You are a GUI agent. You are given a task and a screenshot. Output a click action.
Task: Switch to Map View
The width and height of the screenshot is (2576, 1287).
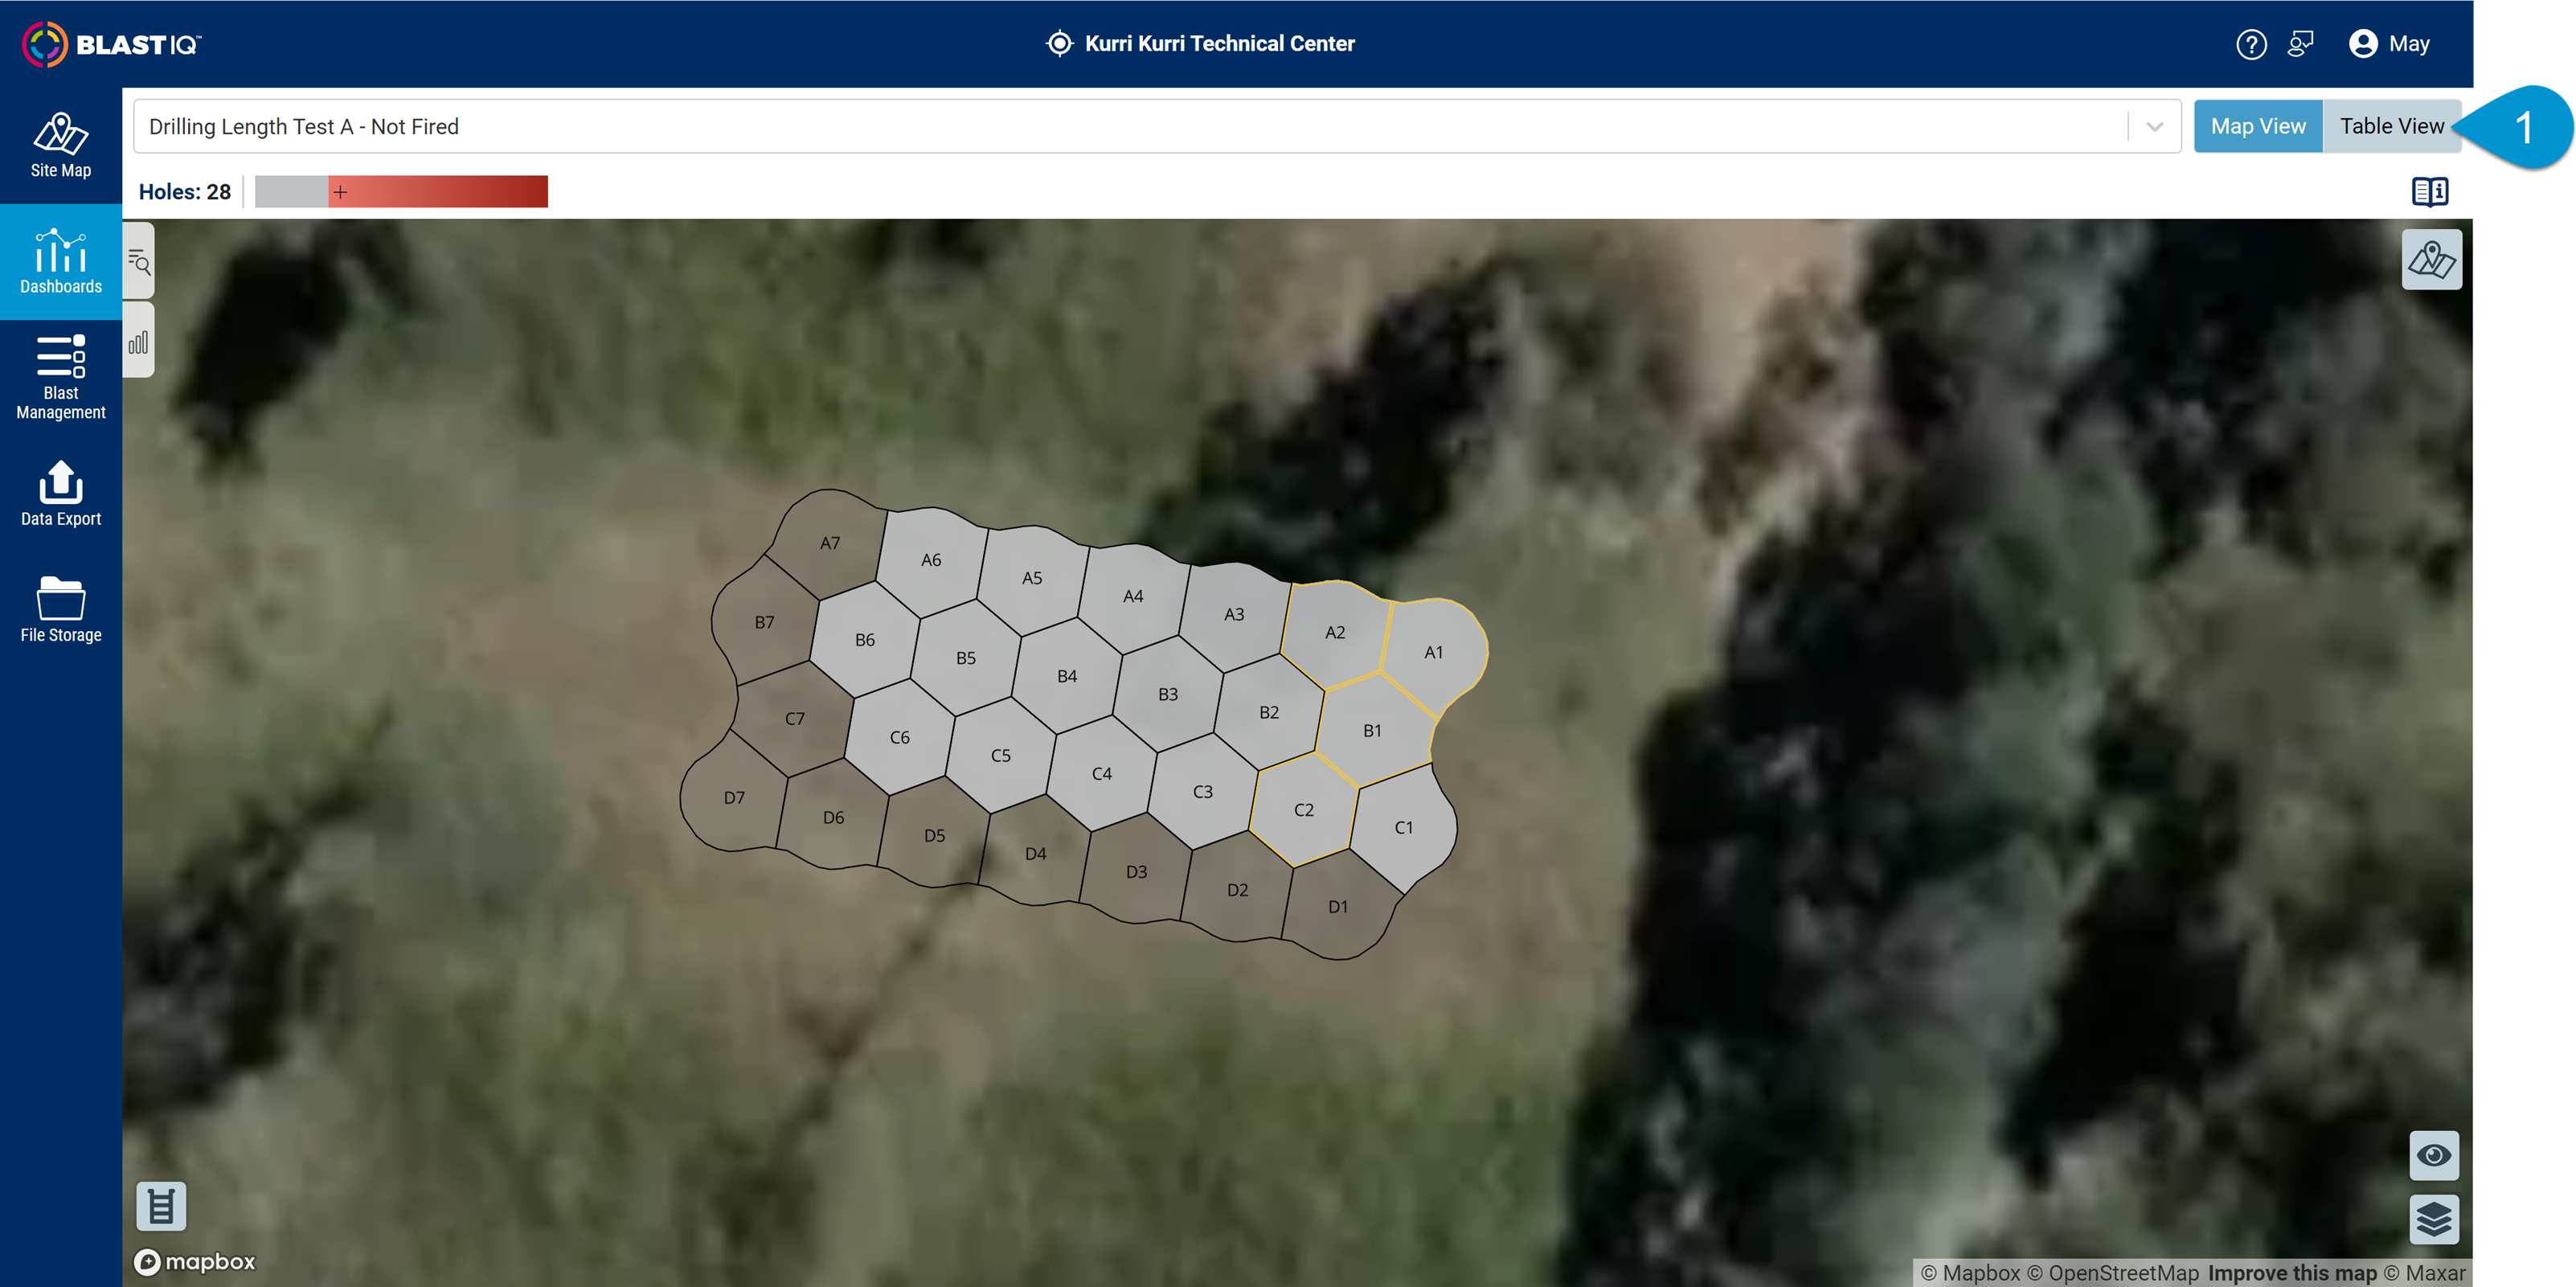(x=2257, y=126)
